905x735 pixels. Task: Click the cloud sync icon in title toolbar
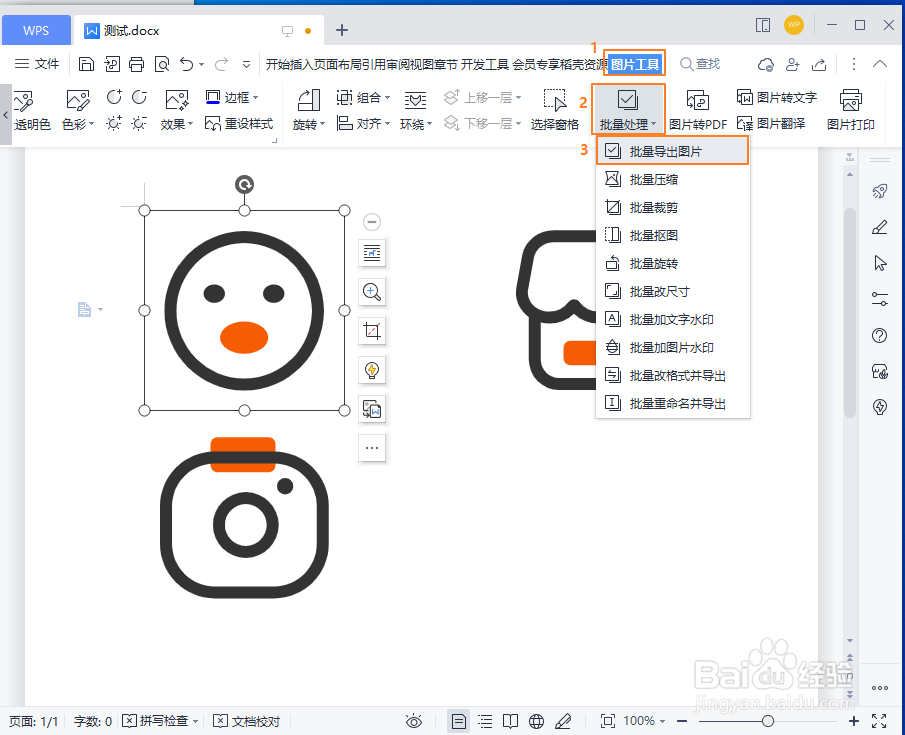[766, 65]
